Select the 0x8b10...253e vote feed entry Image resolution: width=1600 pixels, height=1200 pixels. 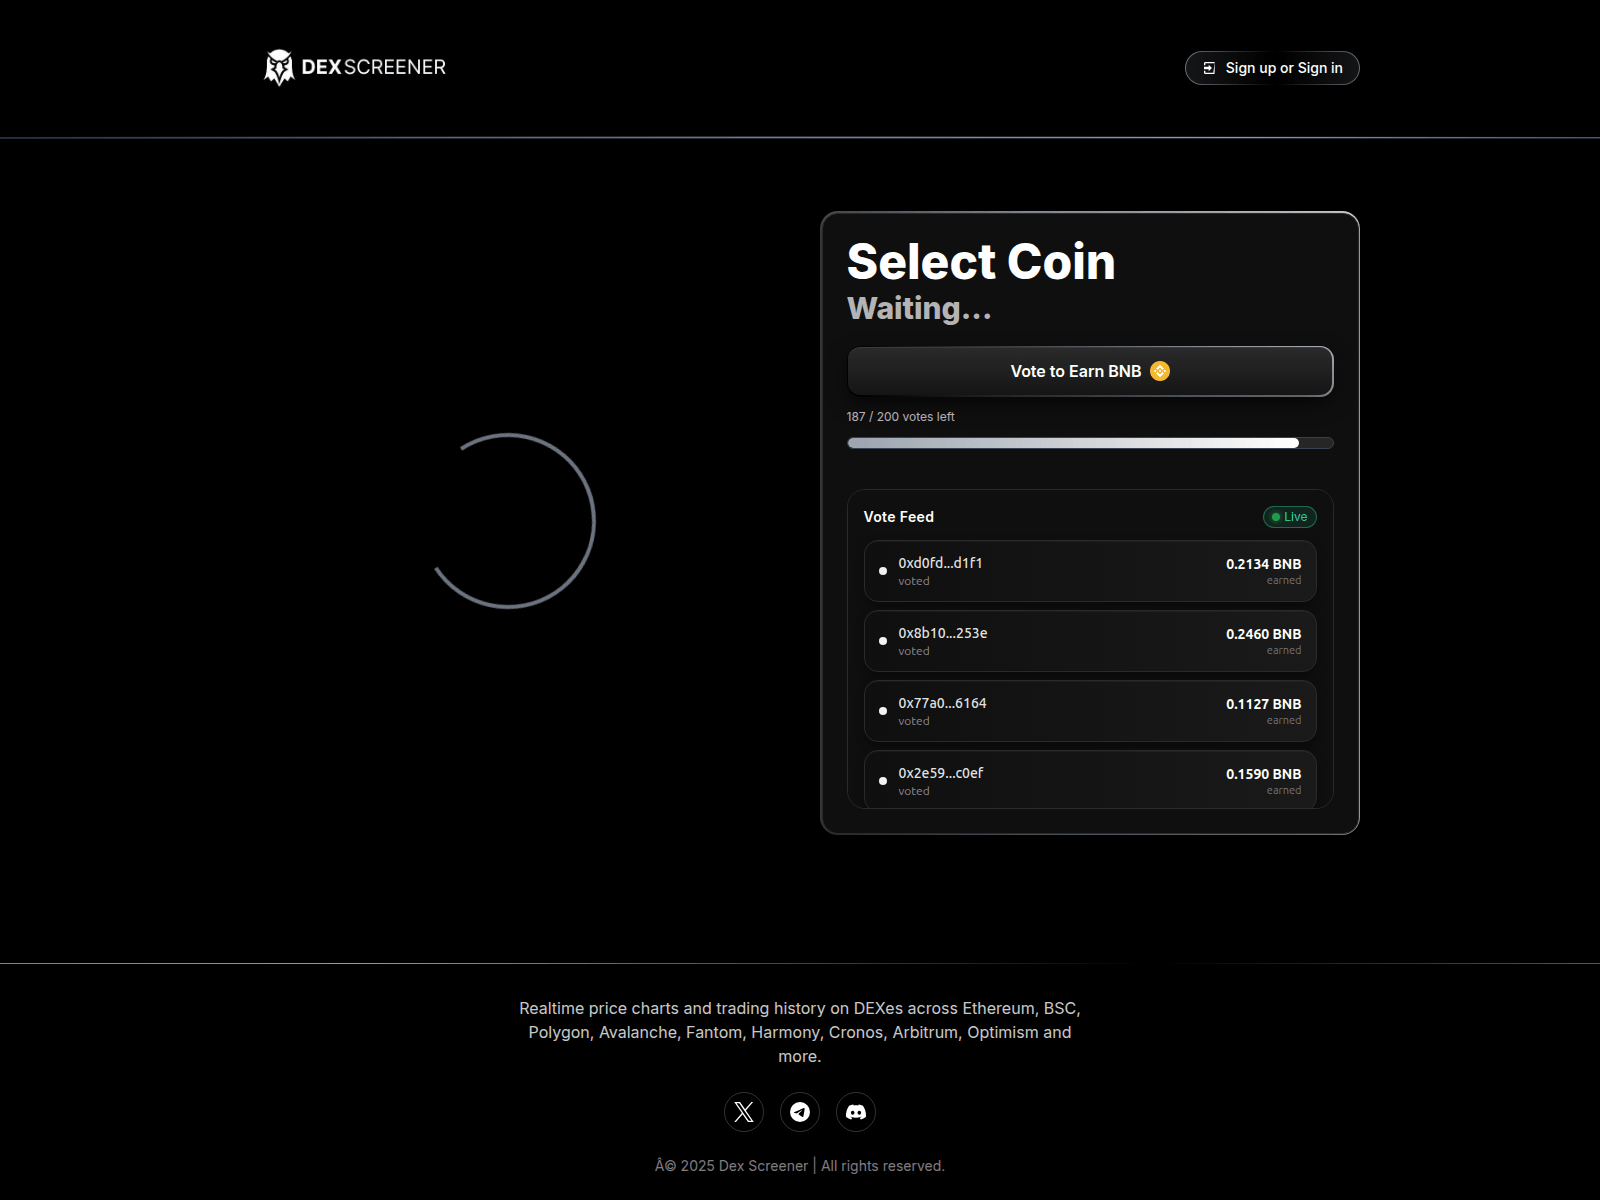point(1090,641)
